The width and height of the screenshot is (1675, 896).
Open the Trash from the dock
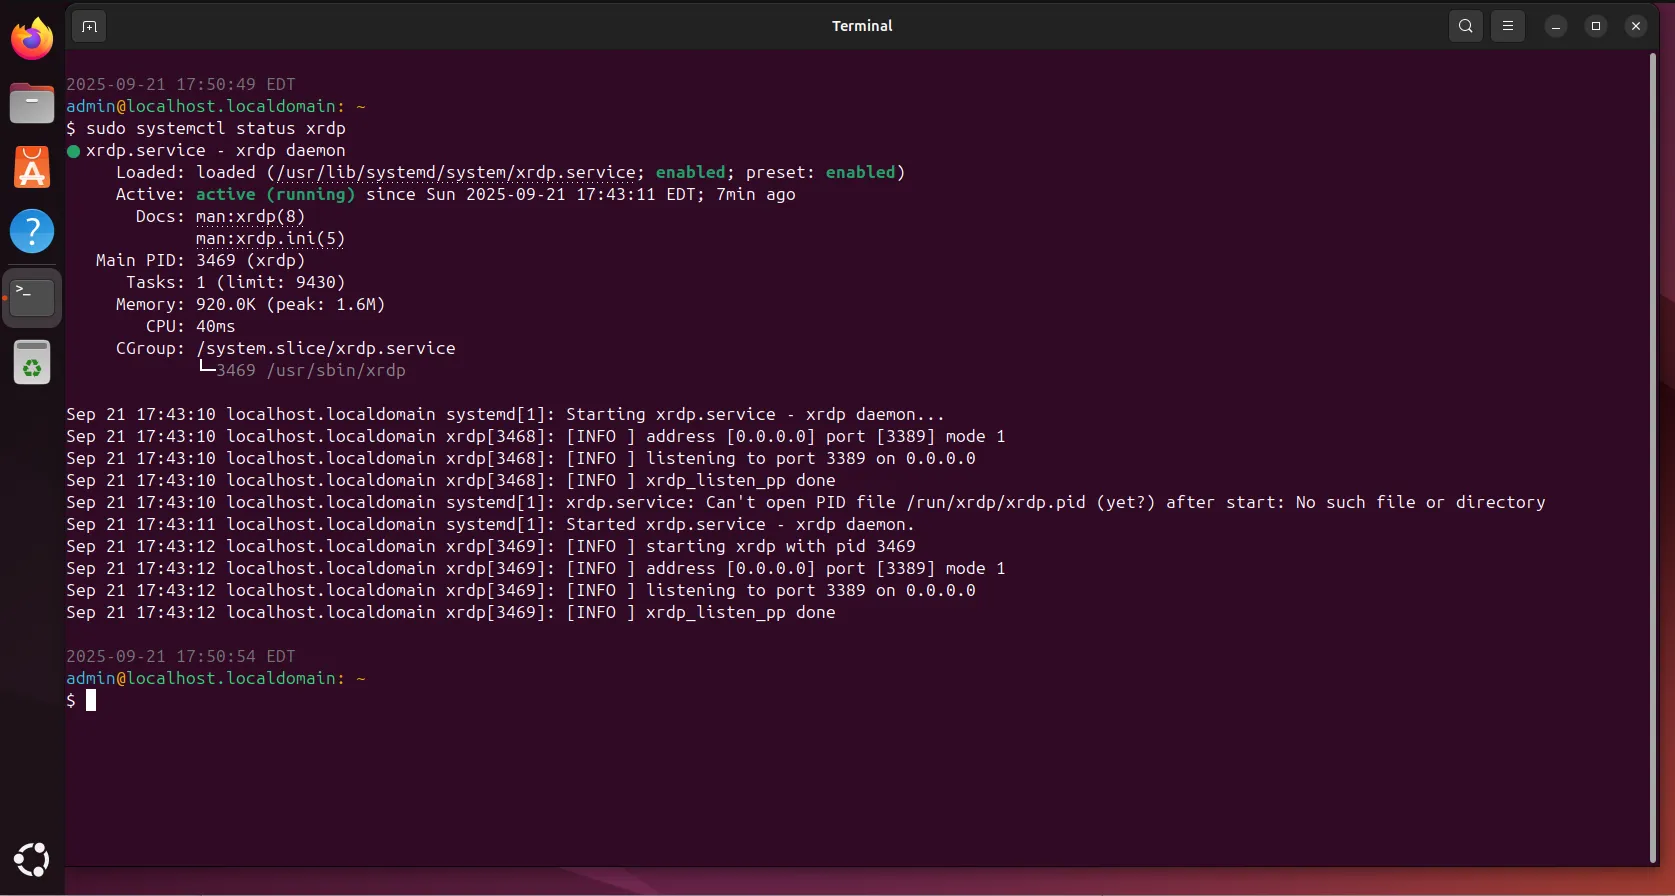(x=32, y=362)
